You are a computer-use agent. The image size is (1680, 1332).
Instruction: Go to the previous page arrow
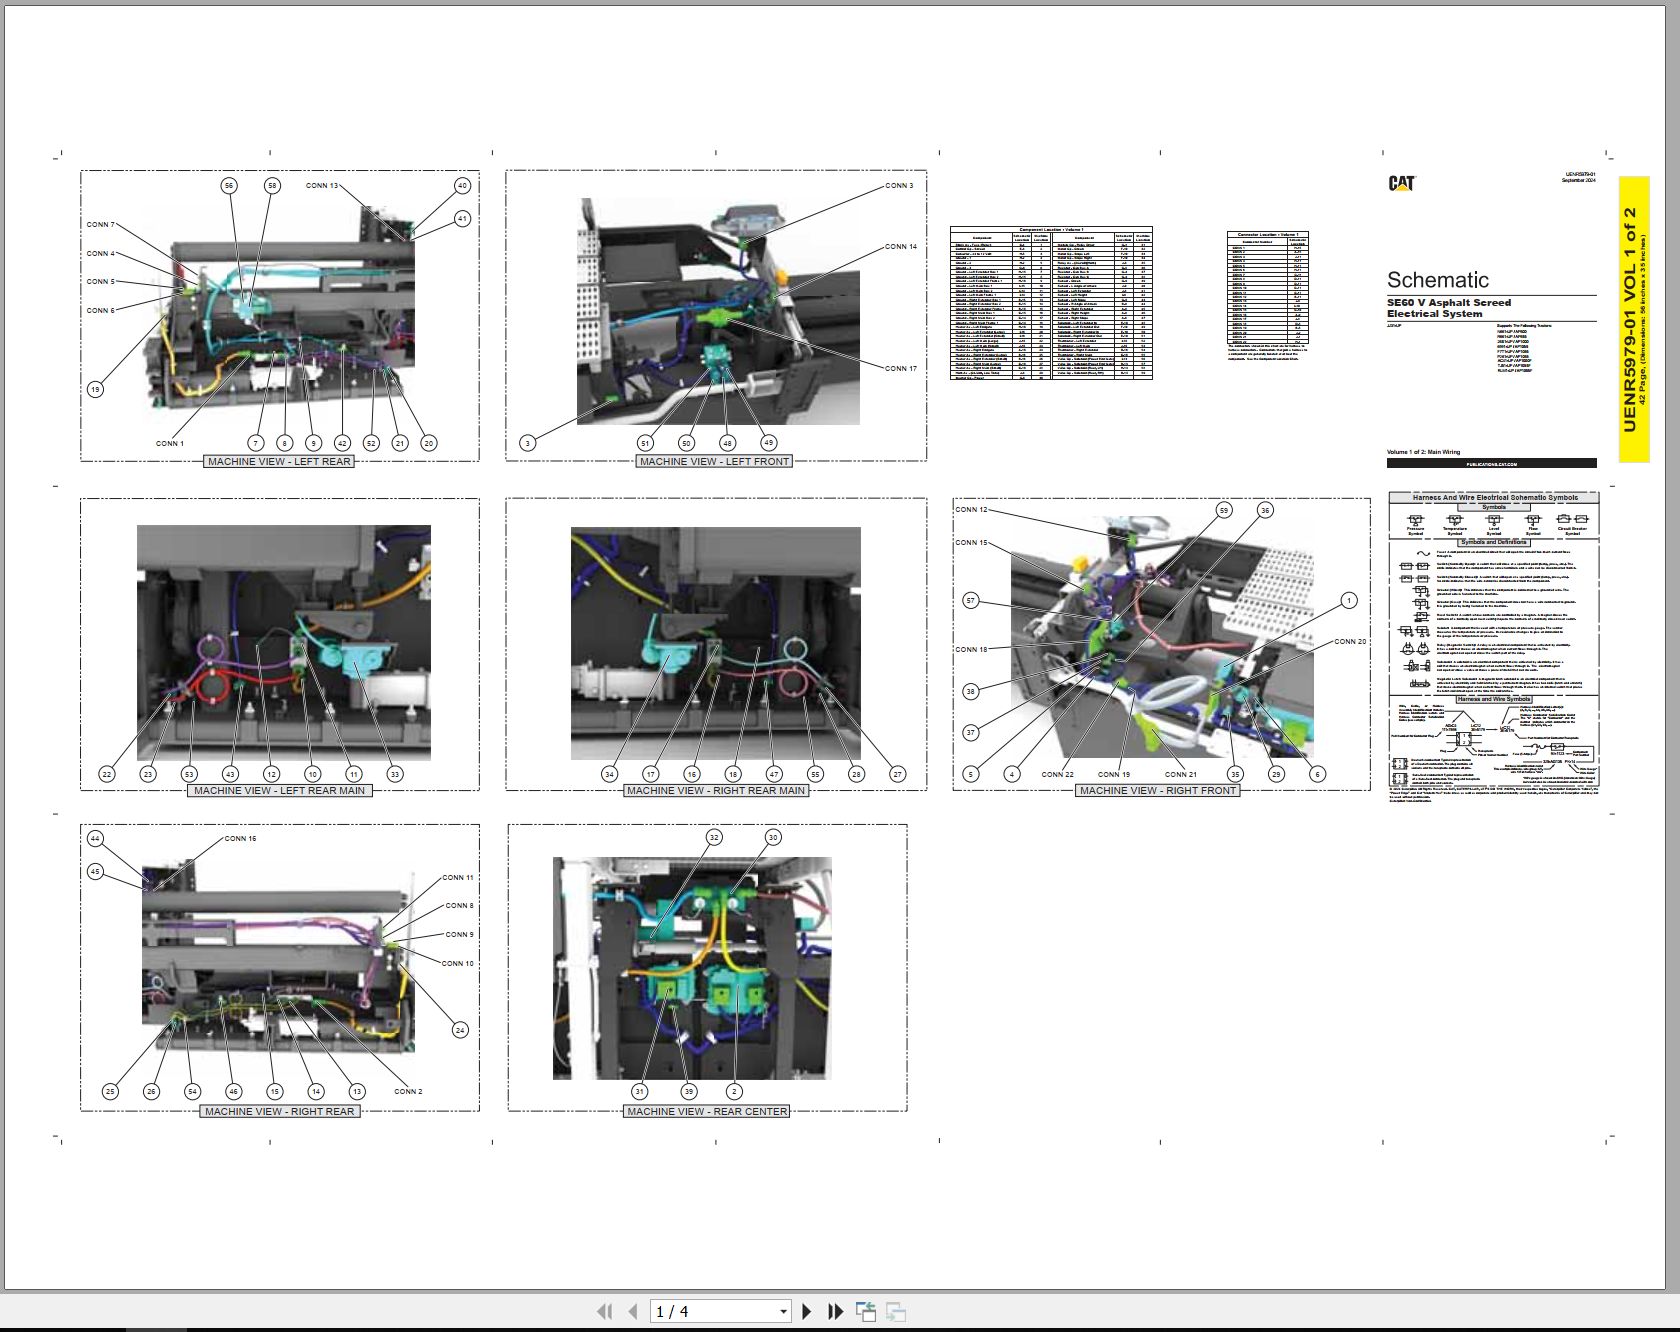632,1311
